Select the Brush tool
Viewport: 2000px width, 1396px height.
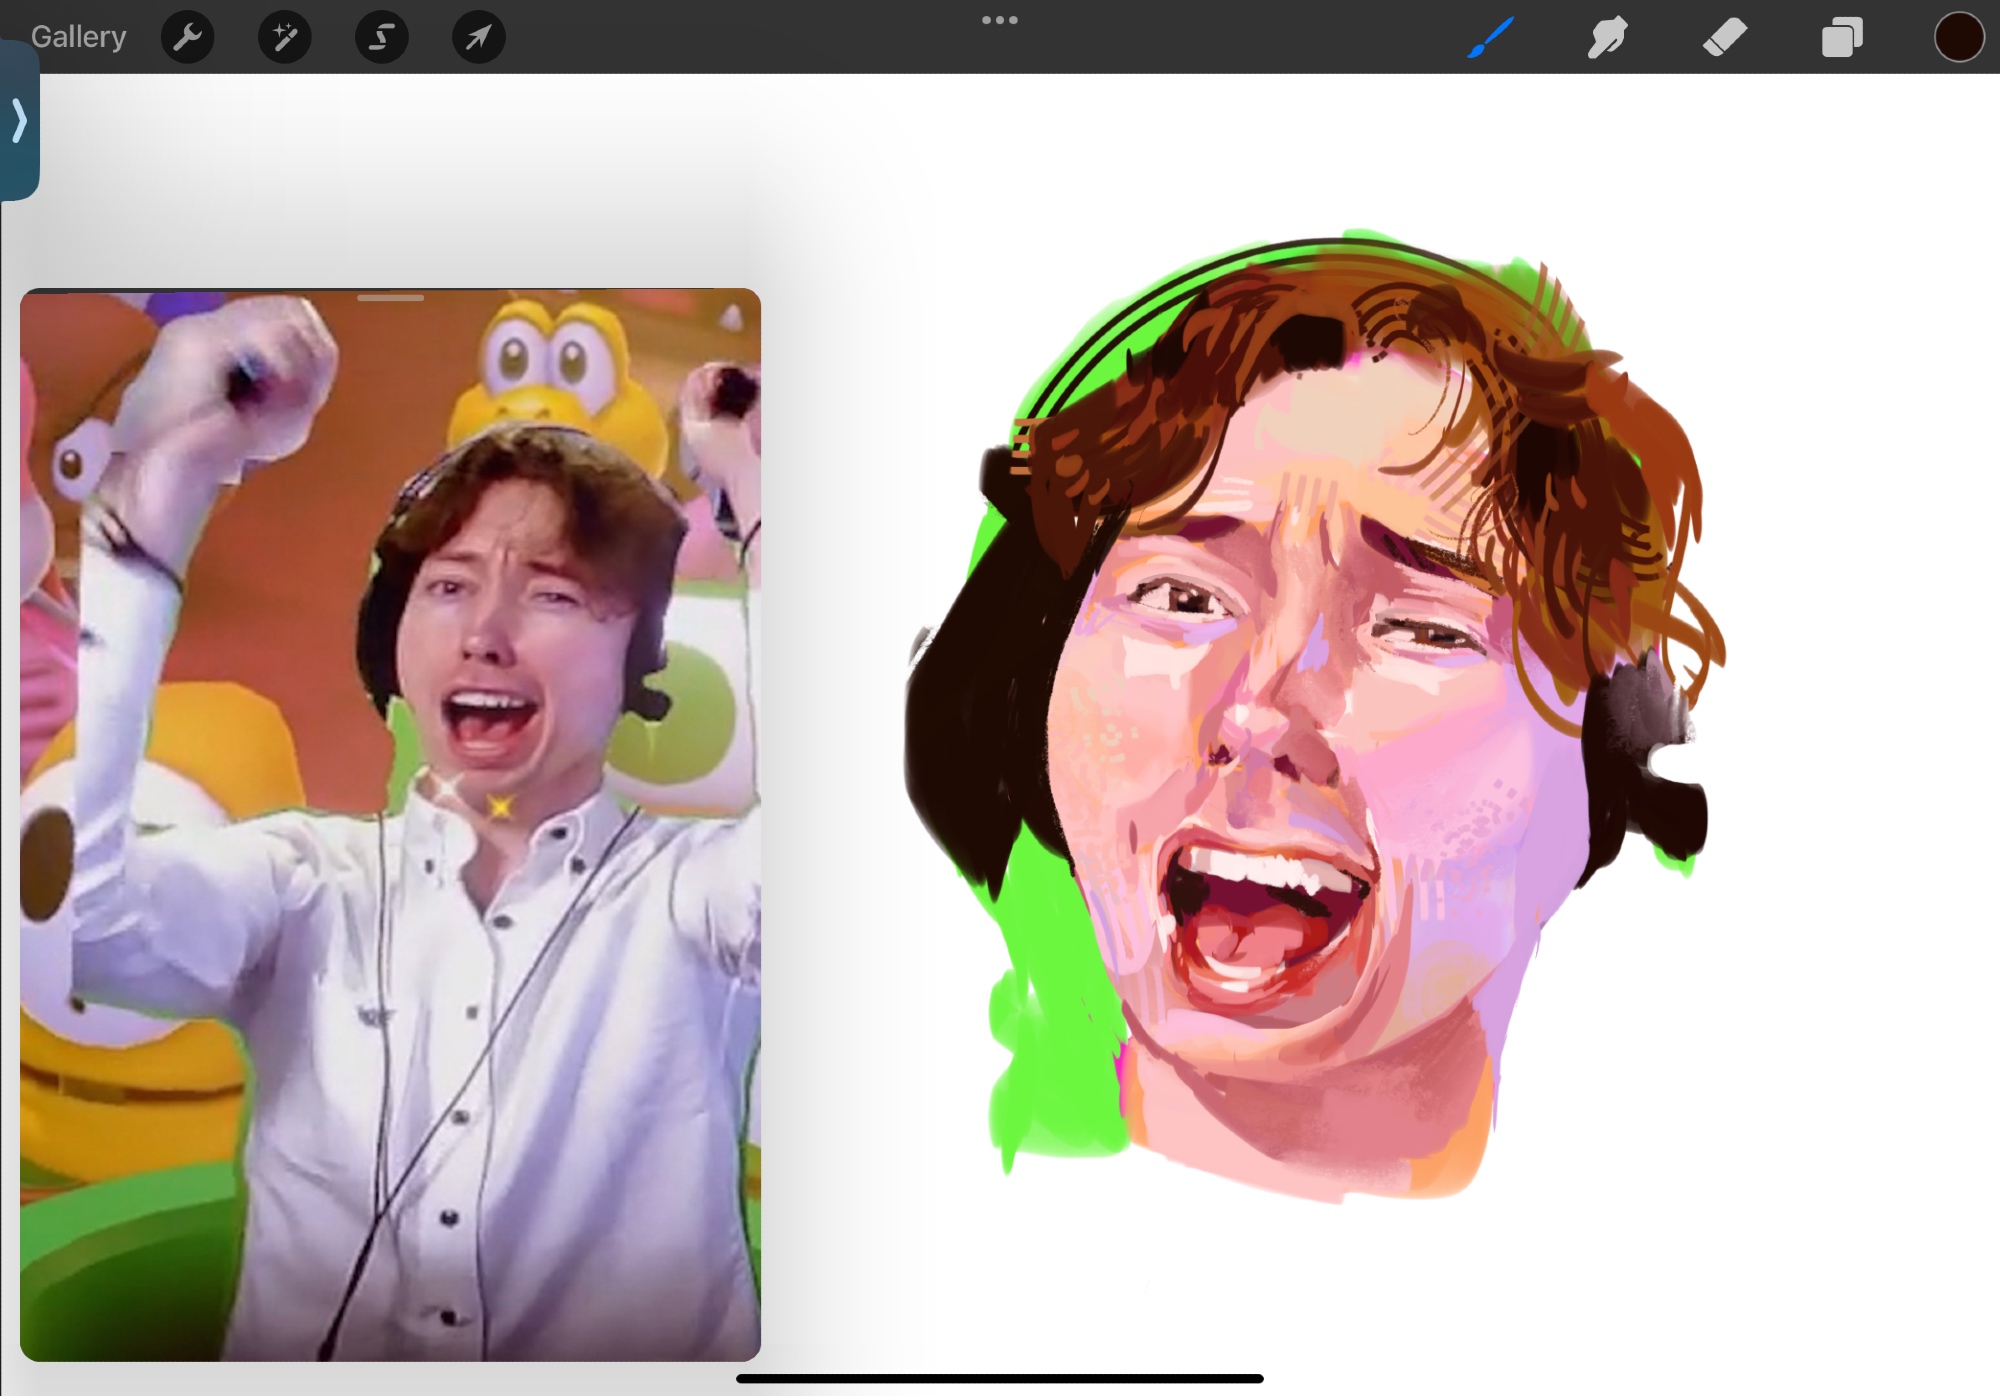point(1490,38)
